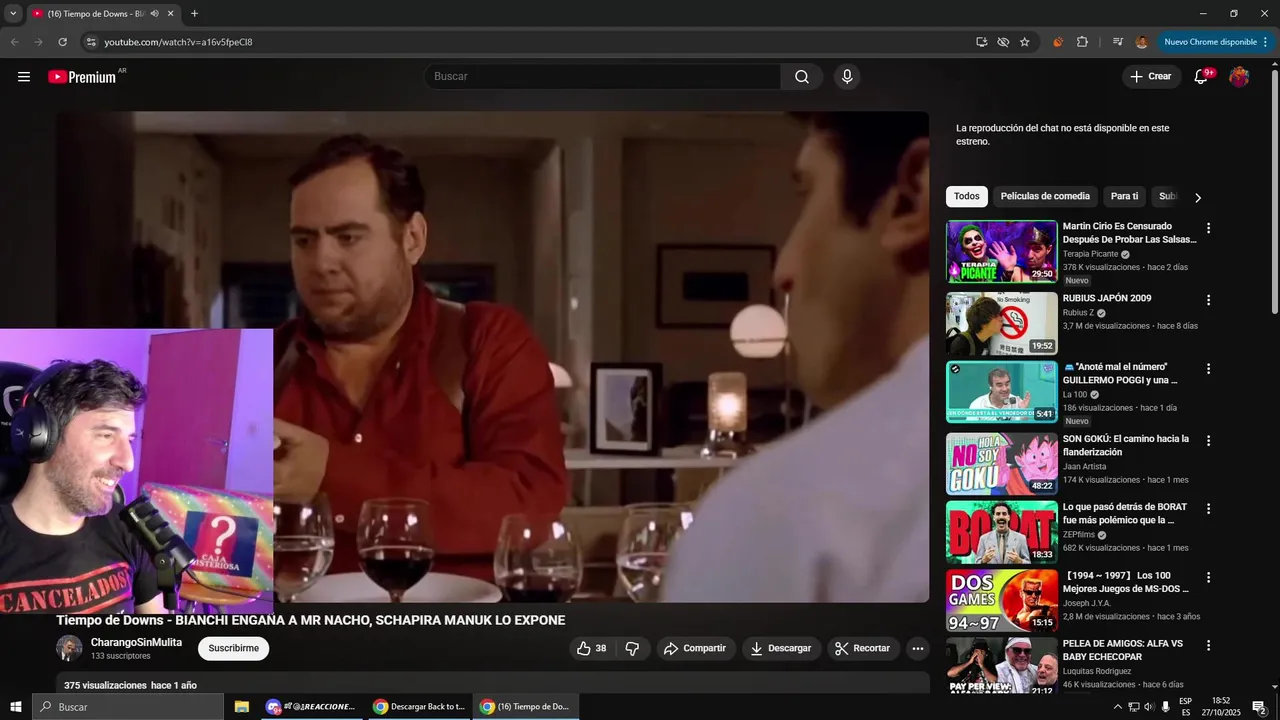Focus the YouTube Buscar search field
The height and width of the screenshot is (720, 1280).
(x=603, y=77)
